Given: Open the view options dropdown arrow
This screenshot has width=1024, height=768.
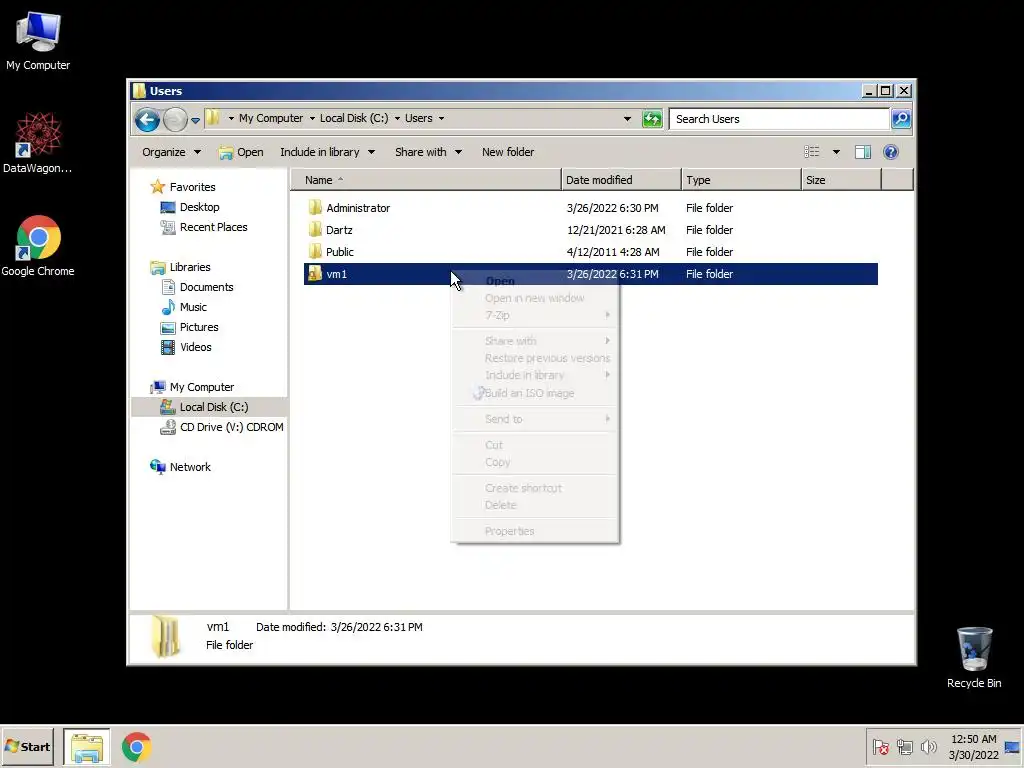Looking at the screenshot, I should [x=836, y=152].
